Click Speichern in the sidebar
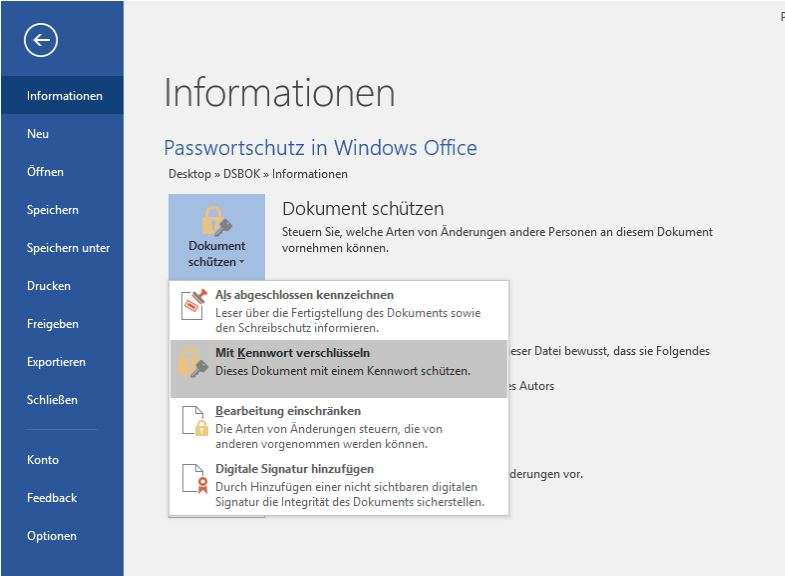785x576 pixels. (62, 210)
